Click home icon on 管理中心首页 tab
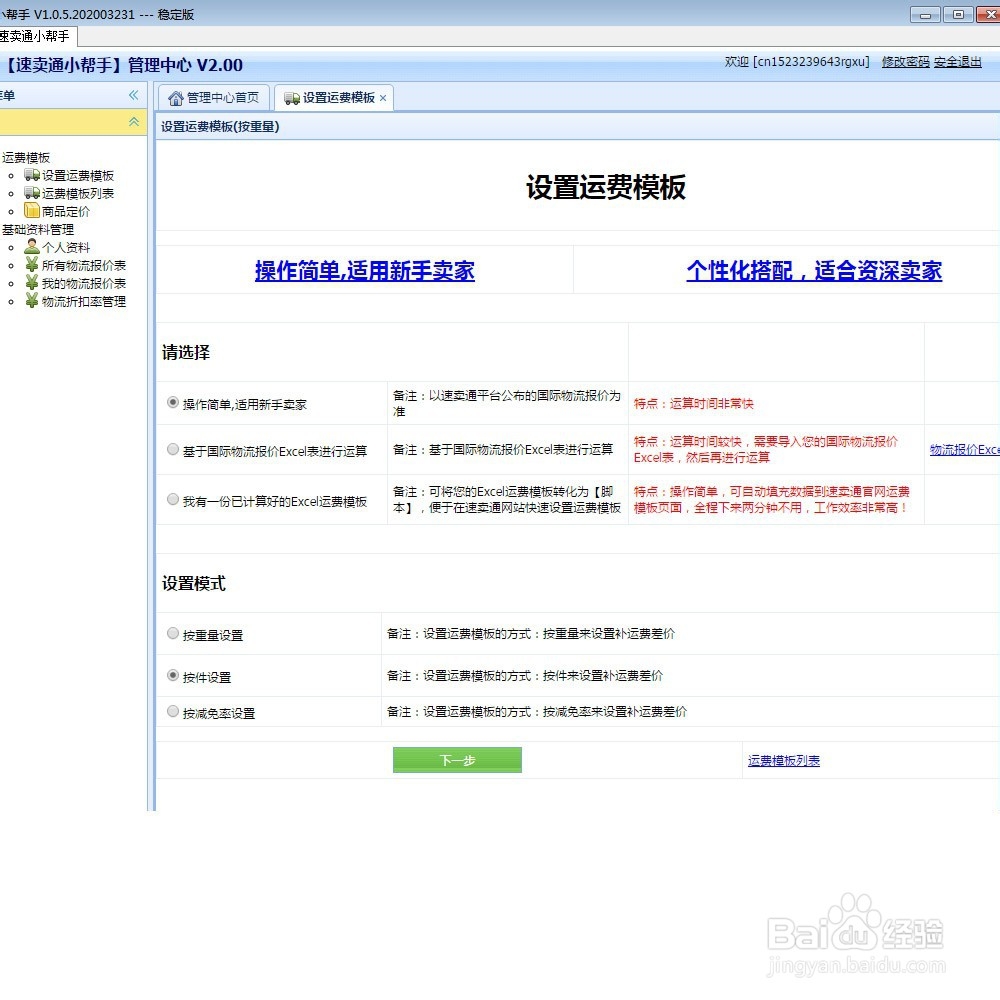 click(175, 98)
